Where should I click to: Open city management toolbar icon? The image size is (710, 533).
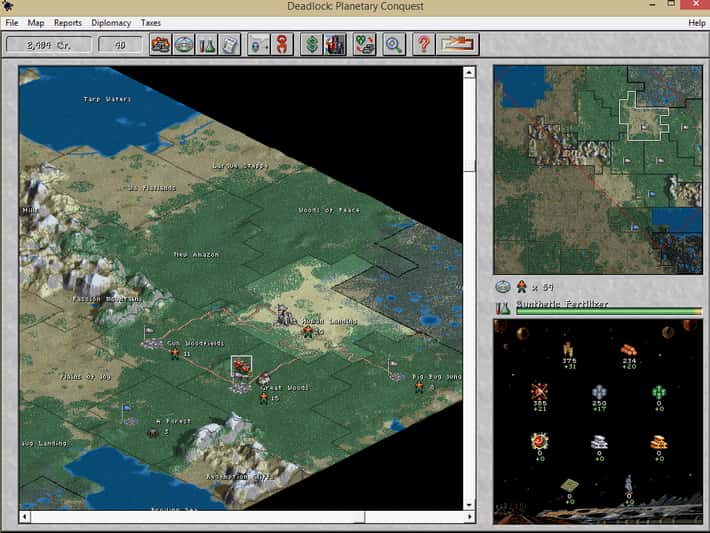[161, 44]
